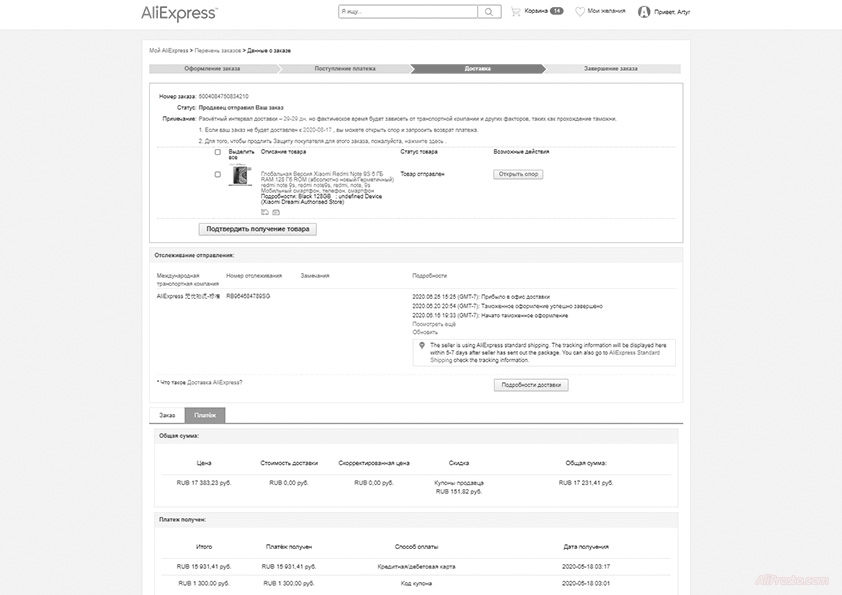The height and width of the screenshot is (595, 842).
Task: Click the user avatar icon
Action: (644, 12)
